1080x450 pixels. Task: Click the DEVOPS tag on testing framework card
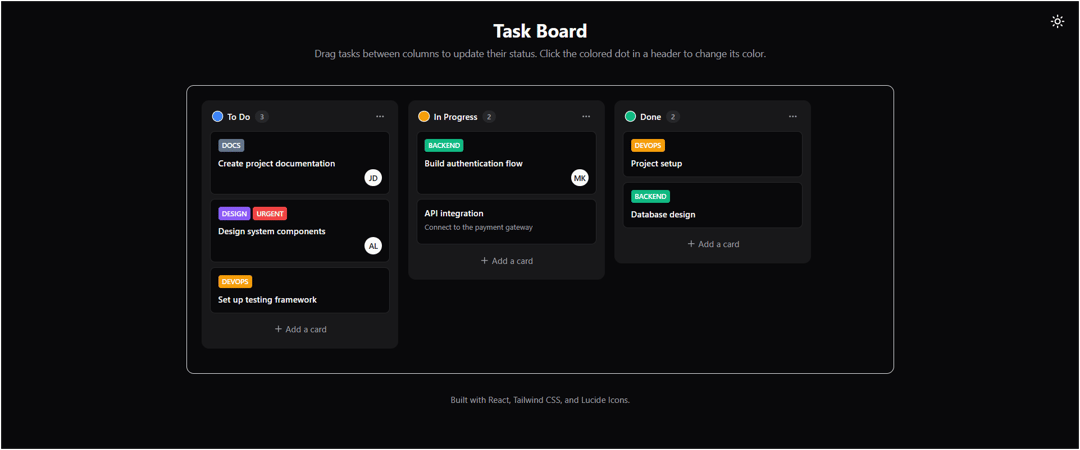235,281
